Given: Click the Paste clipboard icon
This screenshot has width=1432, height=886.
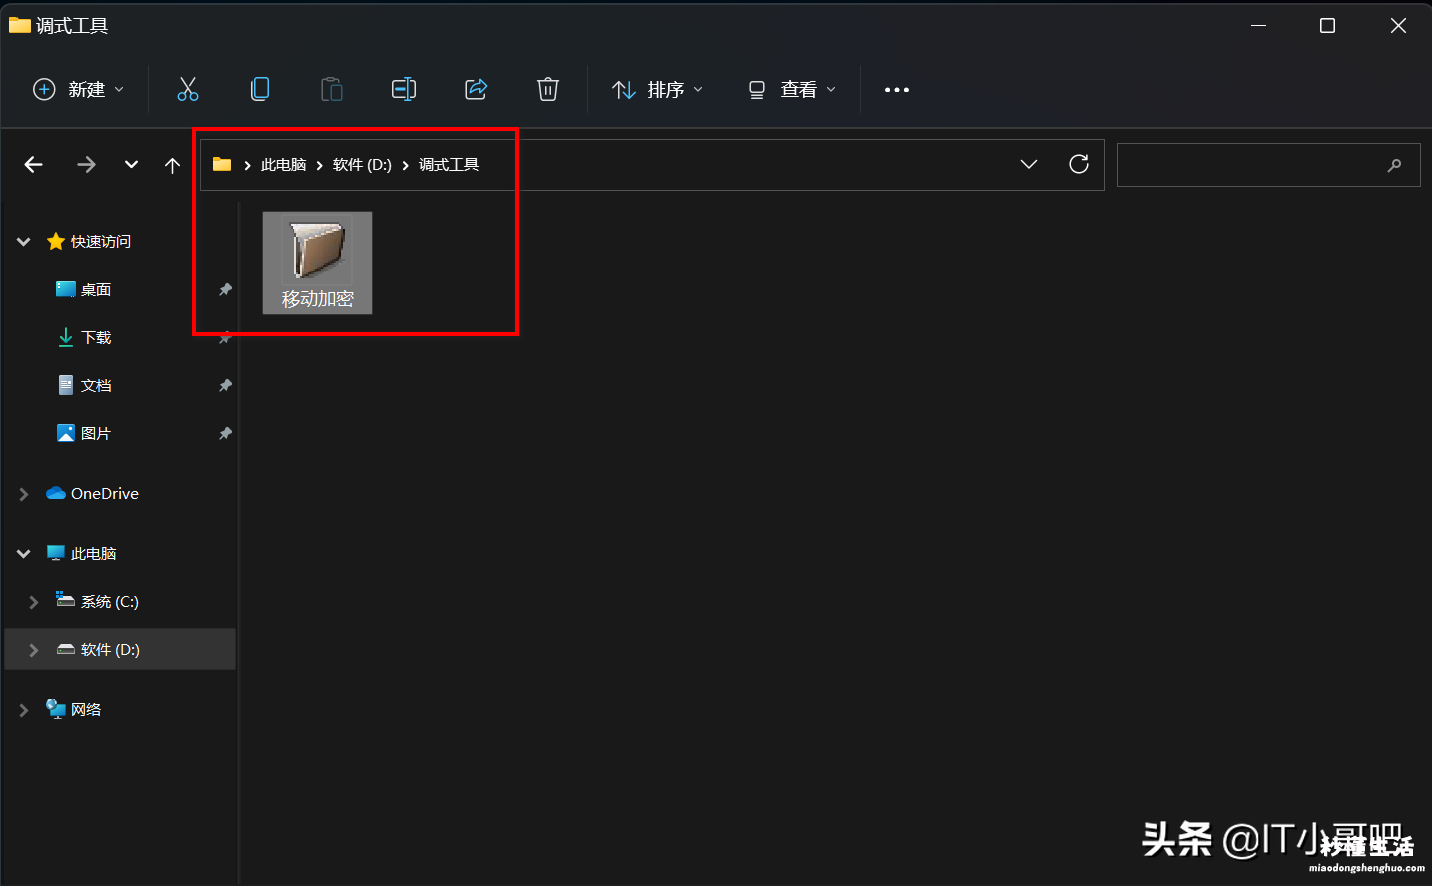Looking at the screenshot, I should [332, 90].
